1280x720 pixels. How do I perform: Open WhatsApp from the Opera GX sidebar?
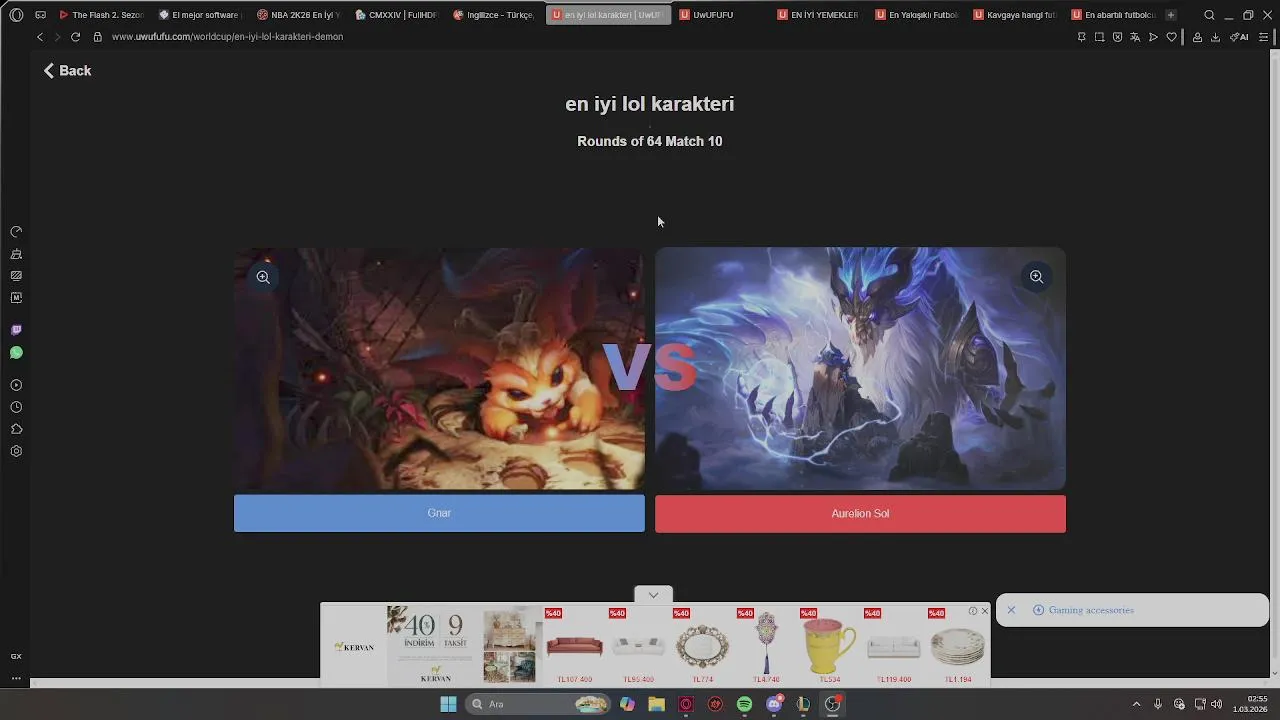16,353
